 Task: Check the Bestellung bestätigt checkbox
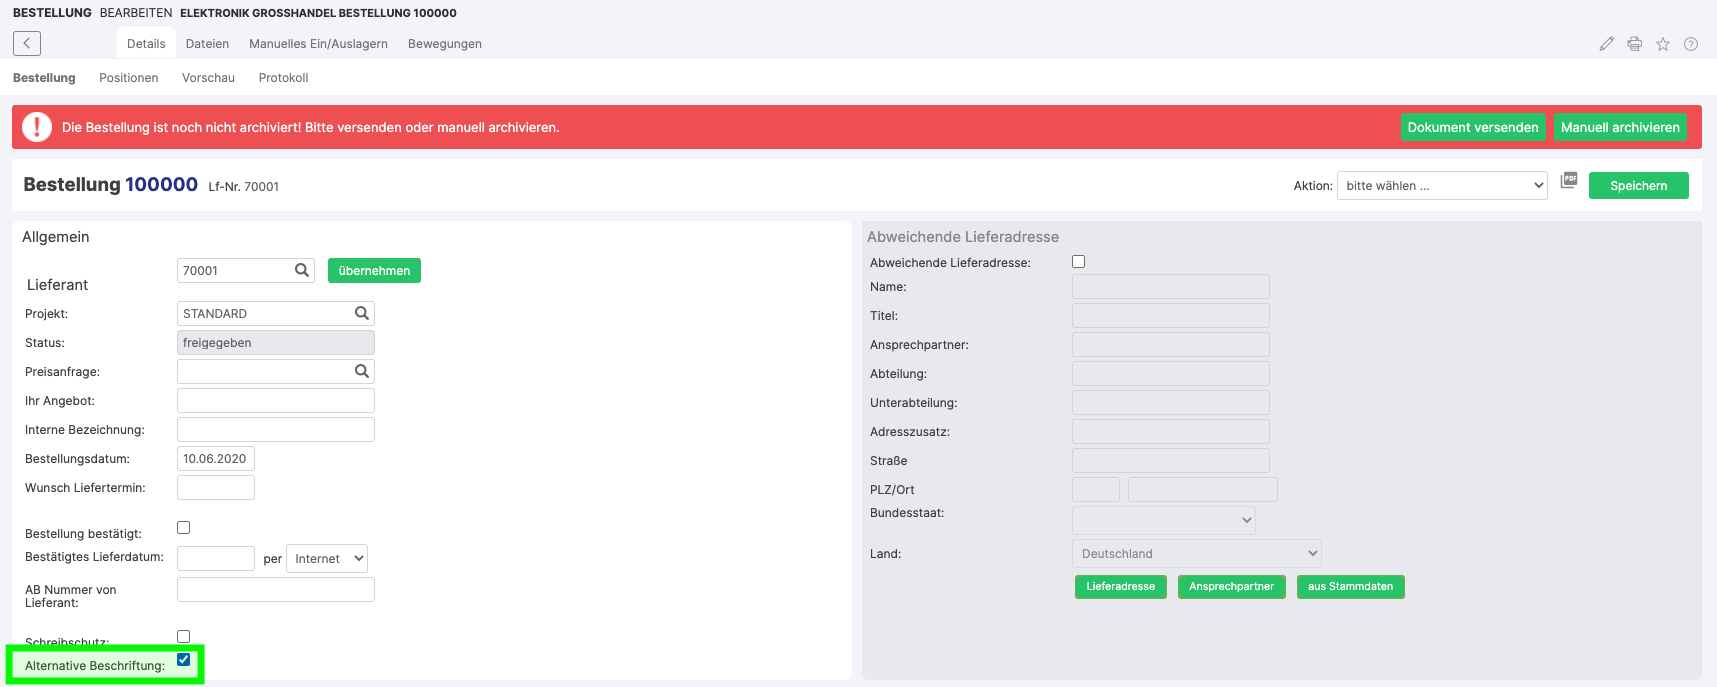click(x=183, y=528)
